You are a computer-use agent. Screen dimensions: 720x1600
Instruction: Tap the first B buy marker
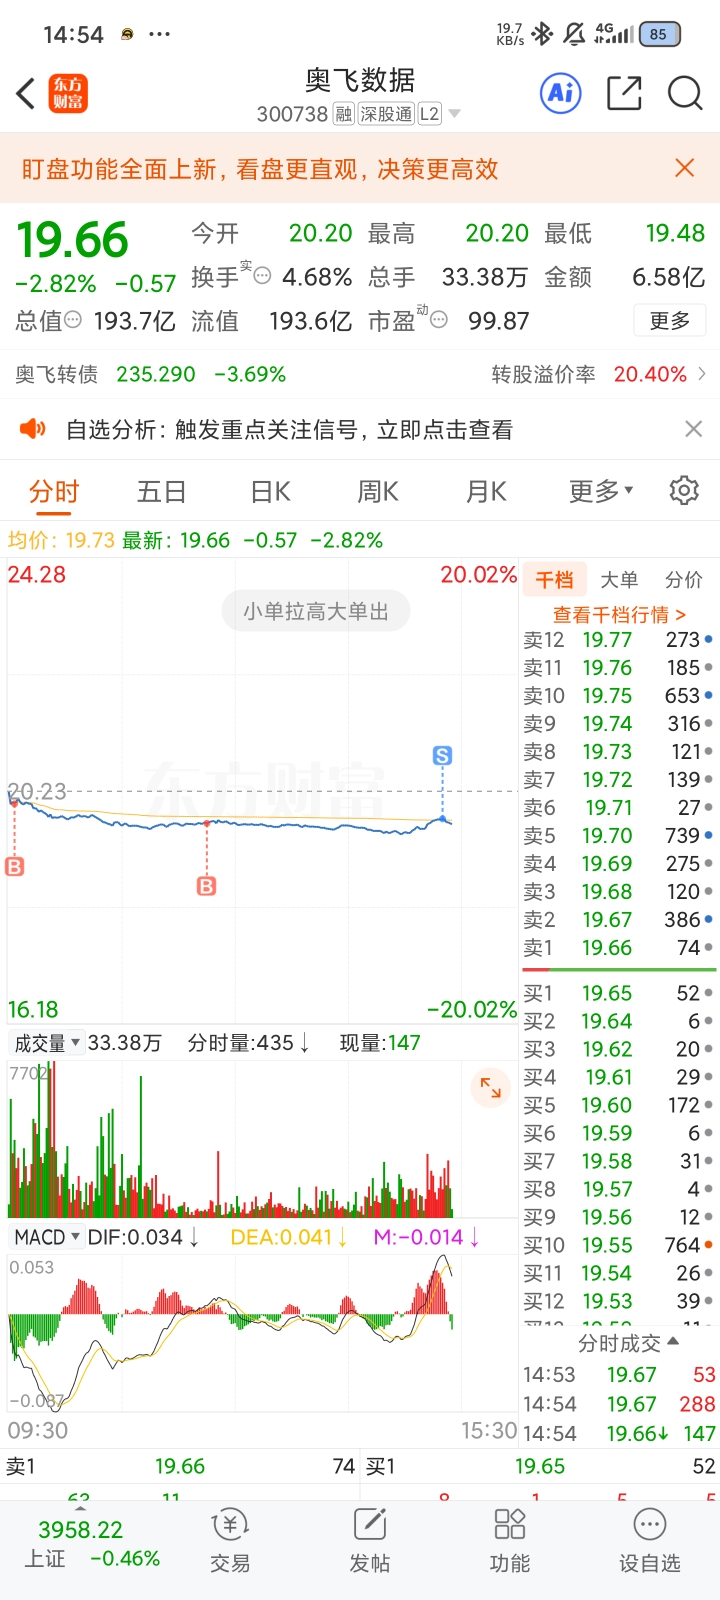pyautogui.click(x=14, y=866)
